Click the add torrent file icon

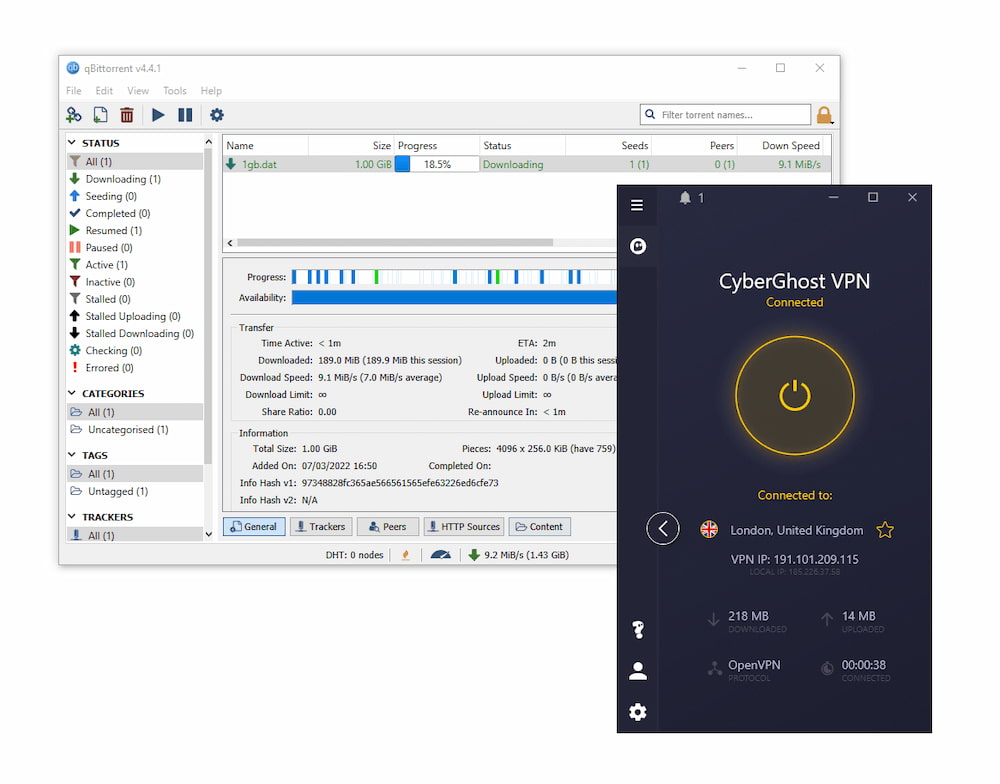[100, 115]
